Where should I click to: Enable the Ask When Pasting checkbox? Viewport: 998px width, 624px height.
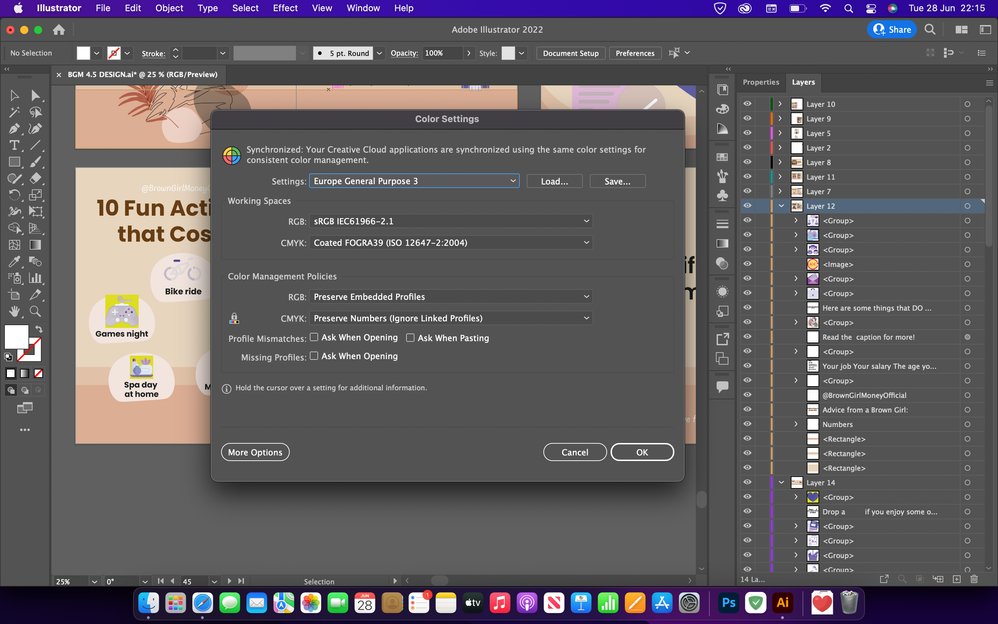tap(411, 338)
